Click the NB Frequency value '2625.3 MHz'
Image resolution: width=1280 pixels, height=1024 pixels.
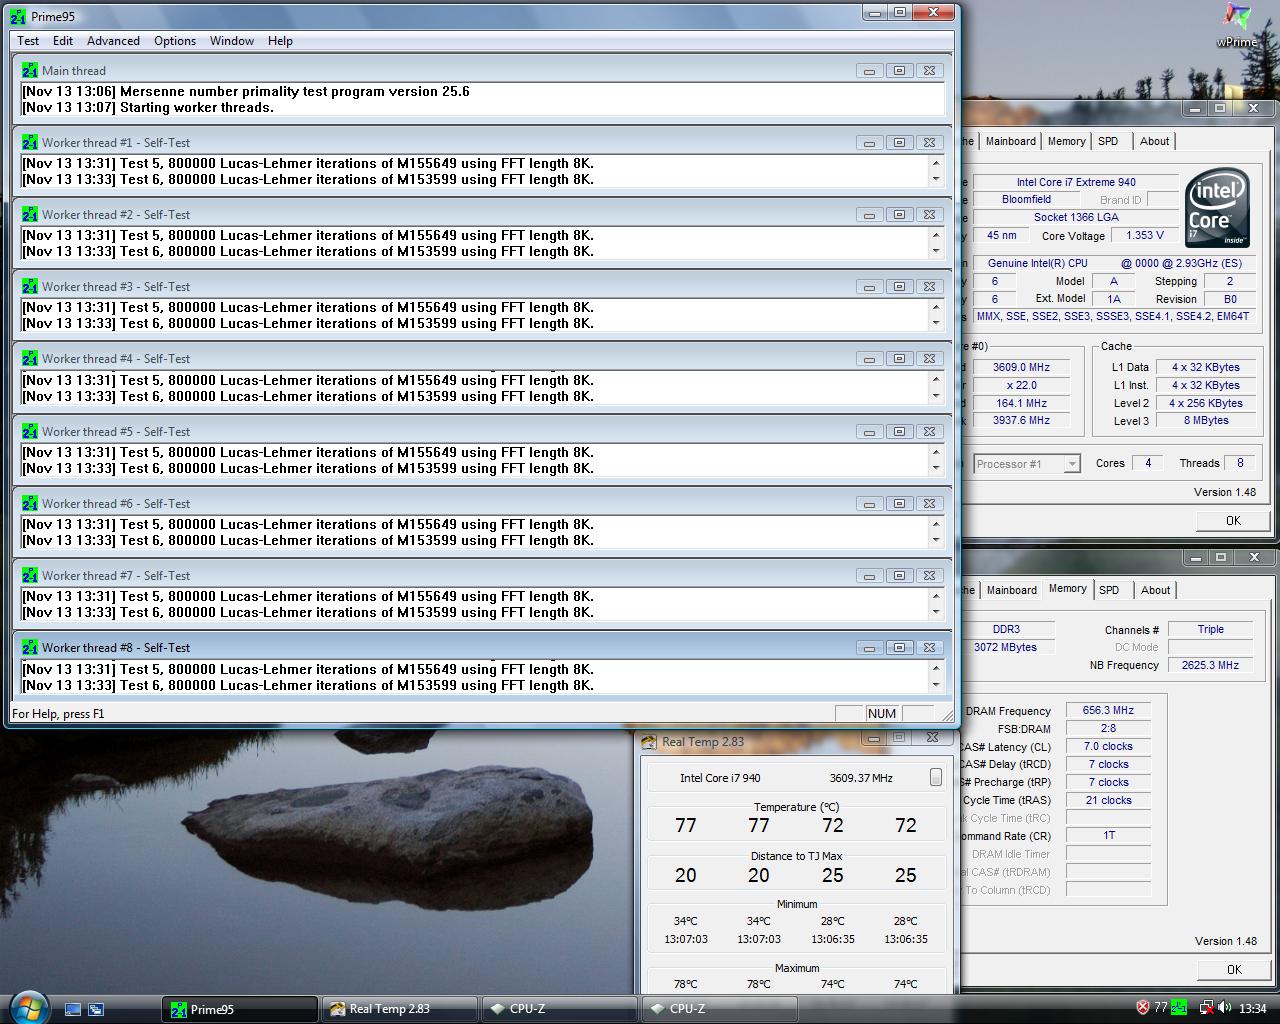(1211, 665)
